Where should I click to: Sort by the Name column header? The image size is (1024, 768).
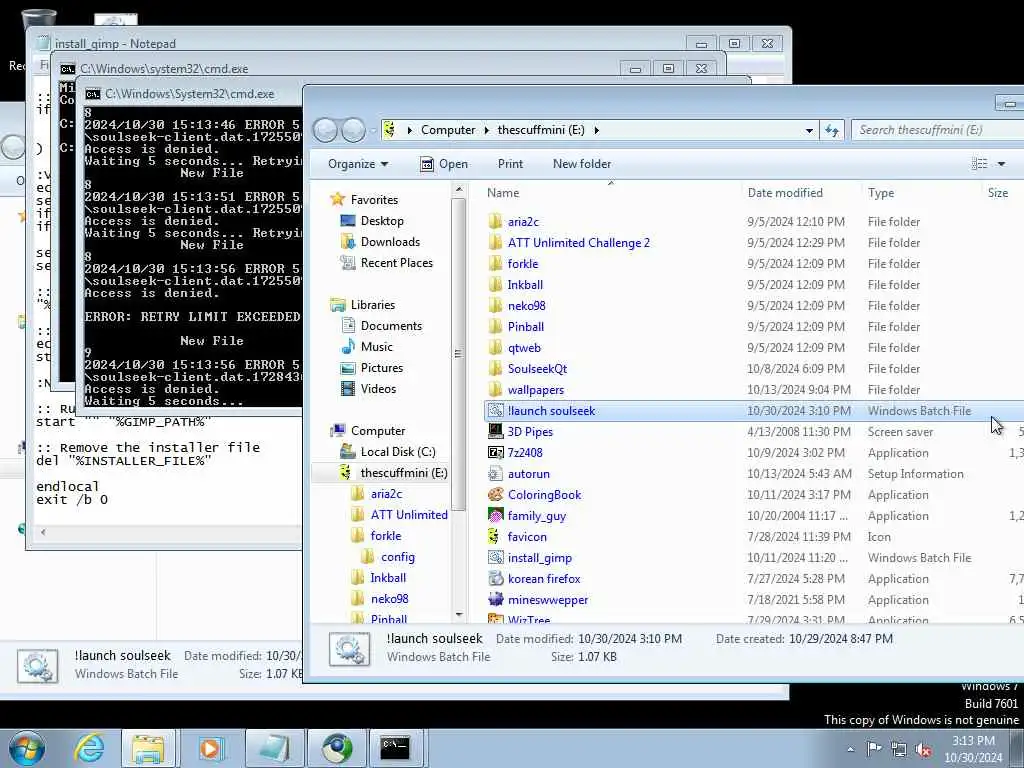pyautogui.click(x=611, y=193)
